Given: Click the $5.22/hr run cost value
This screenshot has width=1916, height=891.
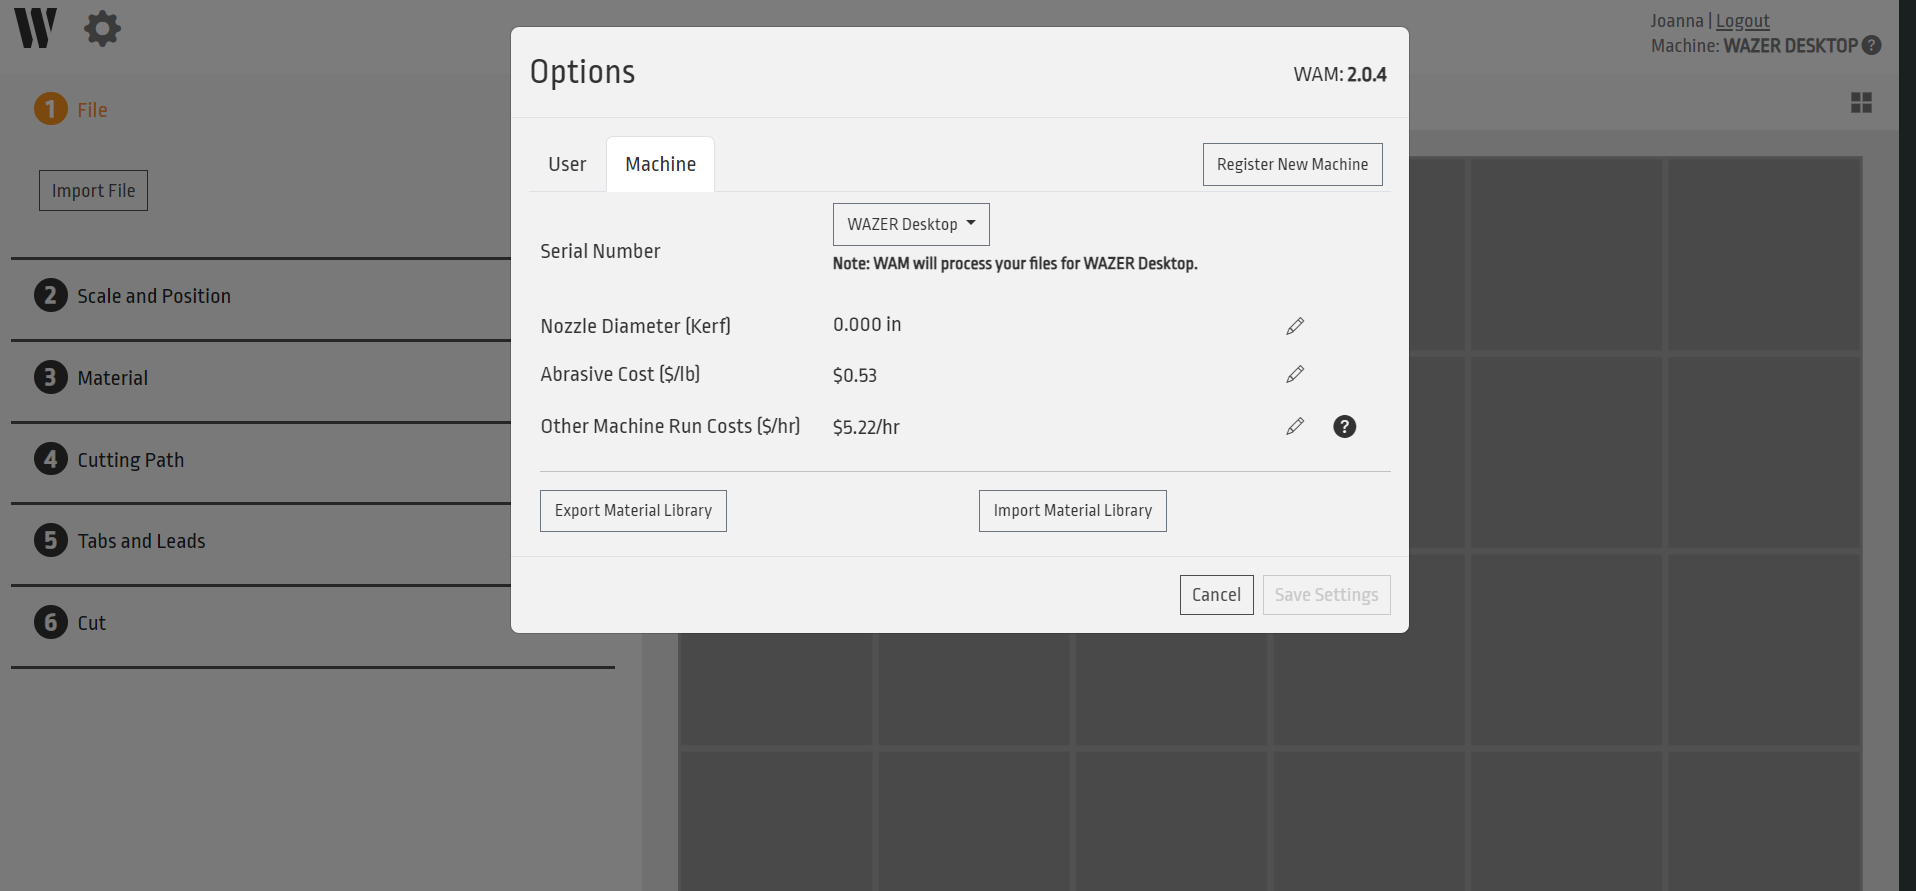Looking at the screenshot, I should click(866, 427).
